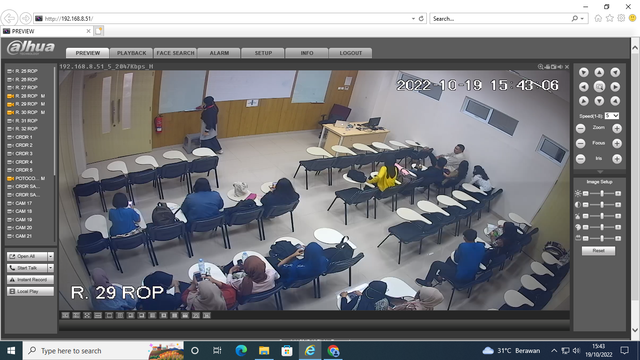
Task: Collapse PTZ panel using triangle expander
Action: 599,172
